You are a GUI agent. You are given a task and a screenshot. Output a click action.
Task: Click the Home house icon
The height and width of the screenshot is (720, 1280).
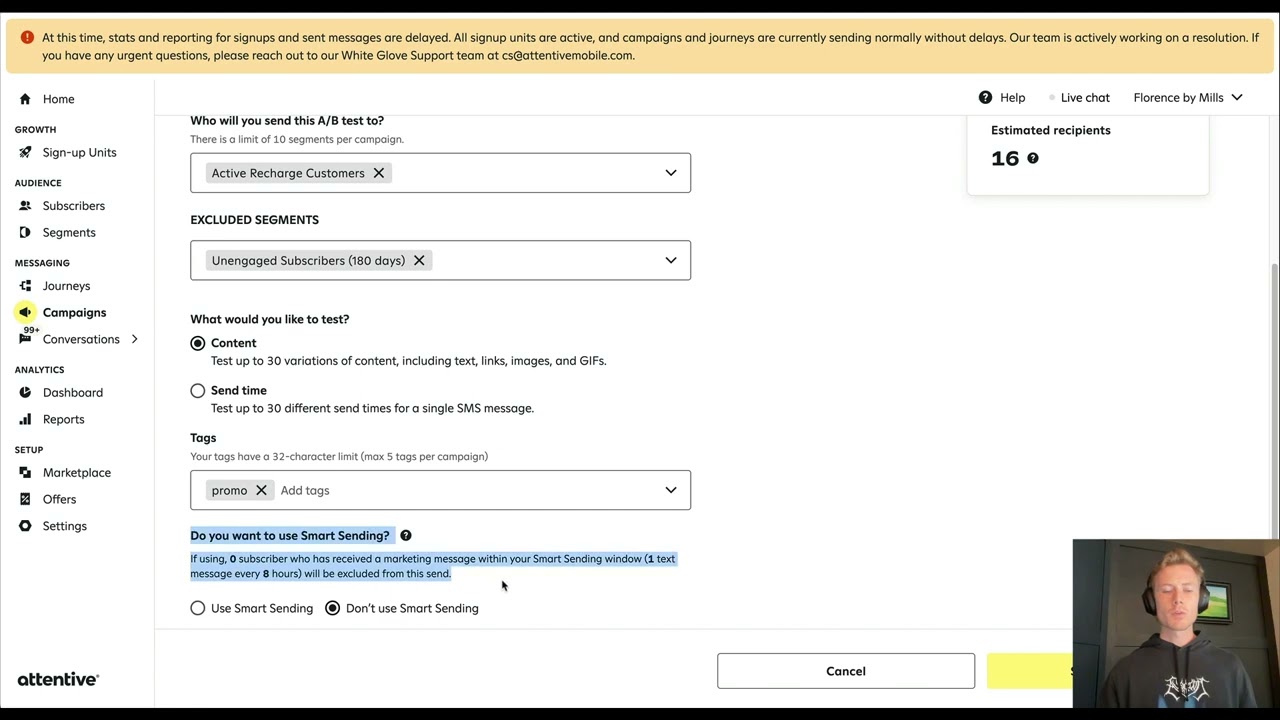pyautogui.click(x=25, y=99)
